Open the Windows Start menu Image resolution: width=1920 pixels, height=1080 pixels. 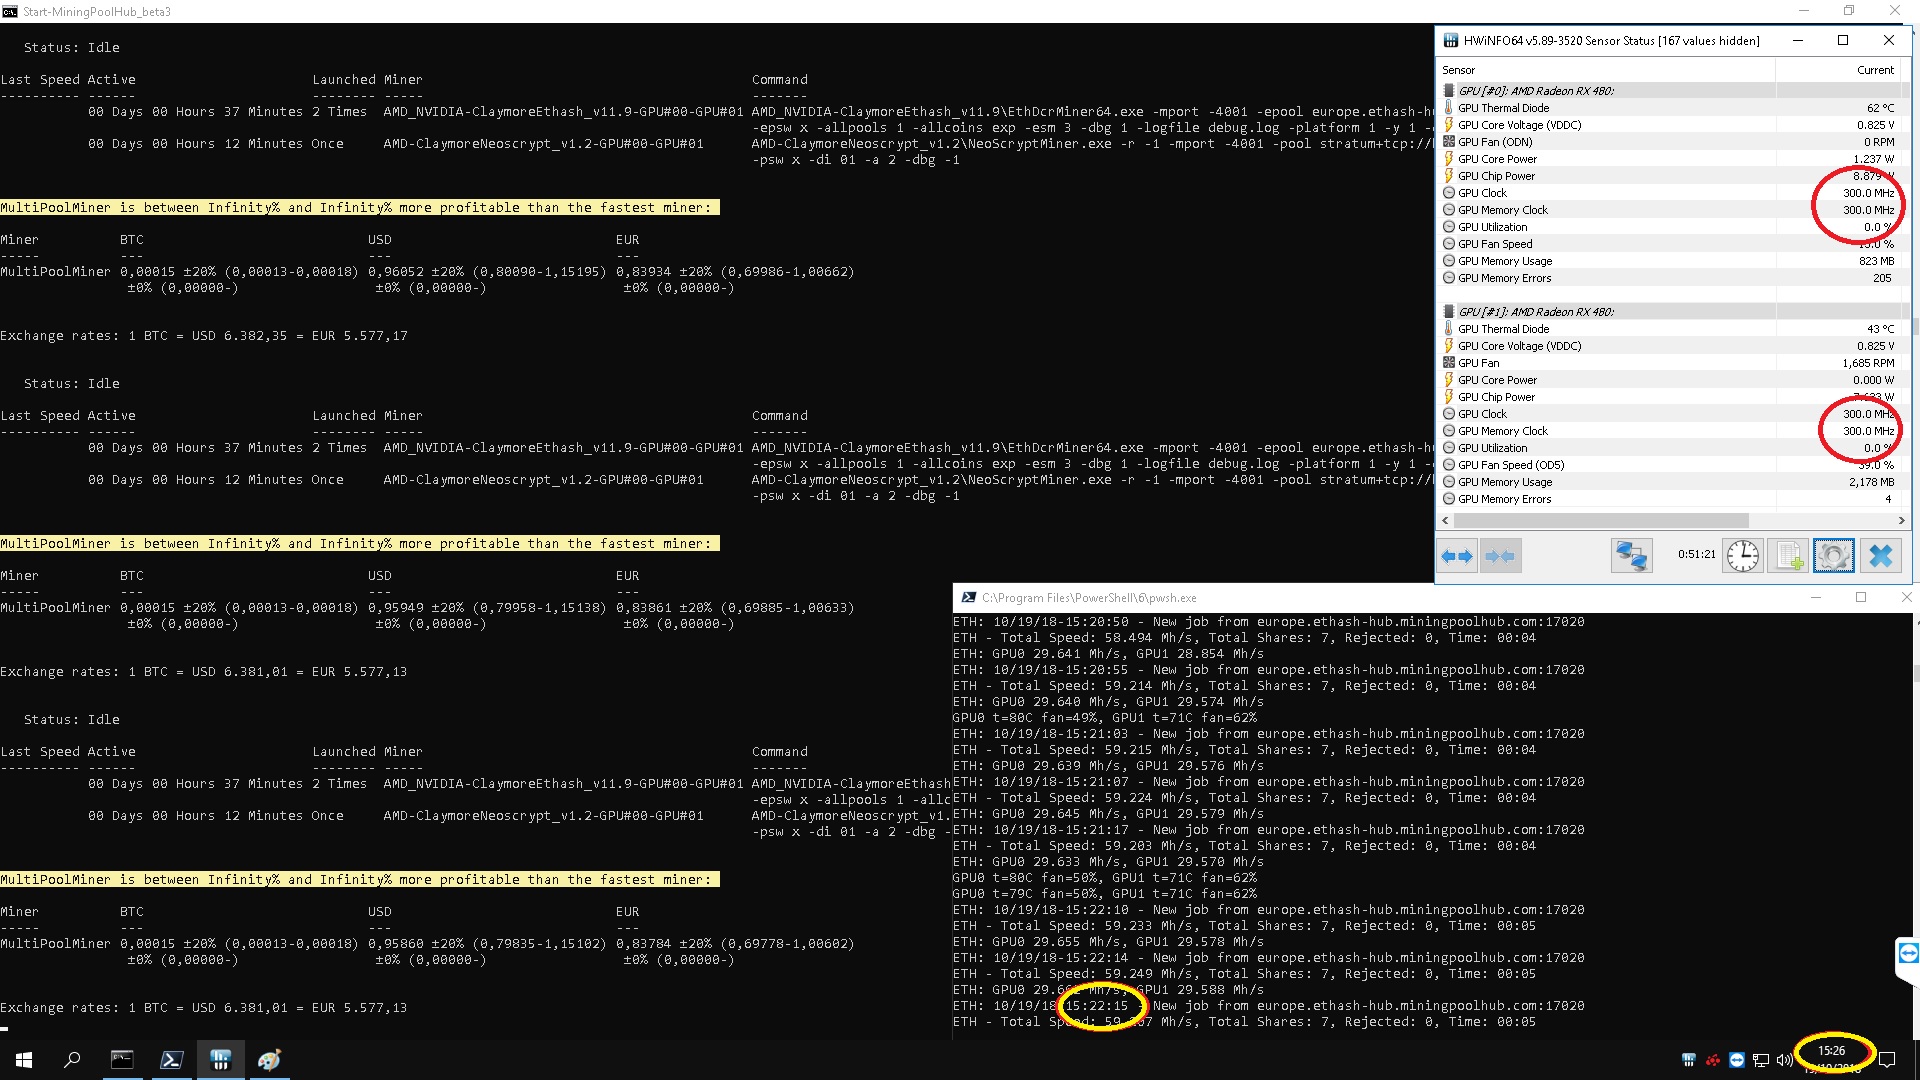pyautogui.click(x=22, y=1060)
